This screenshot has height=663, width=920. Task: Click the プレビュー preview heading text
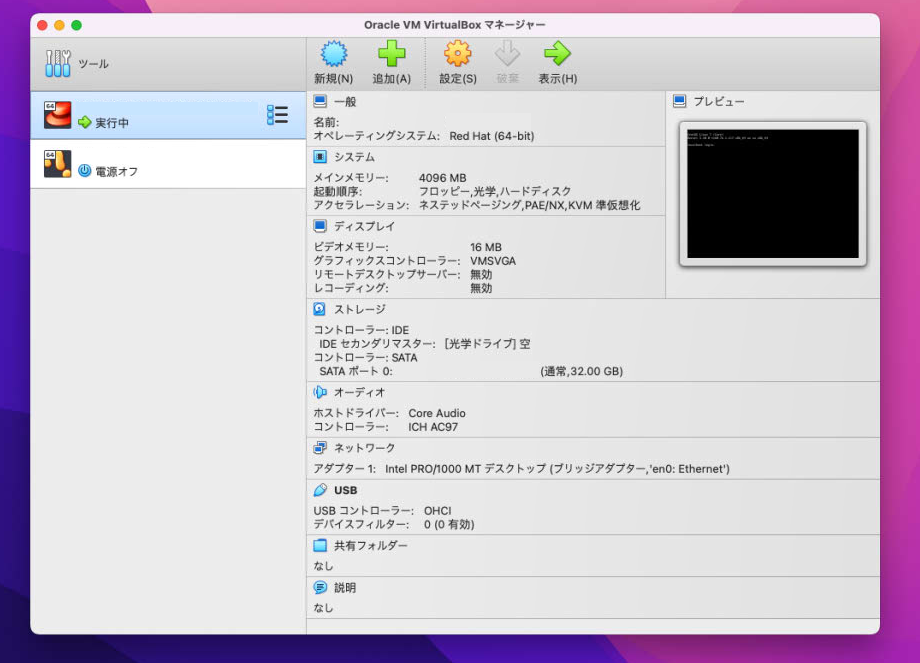tap(719, 102)
